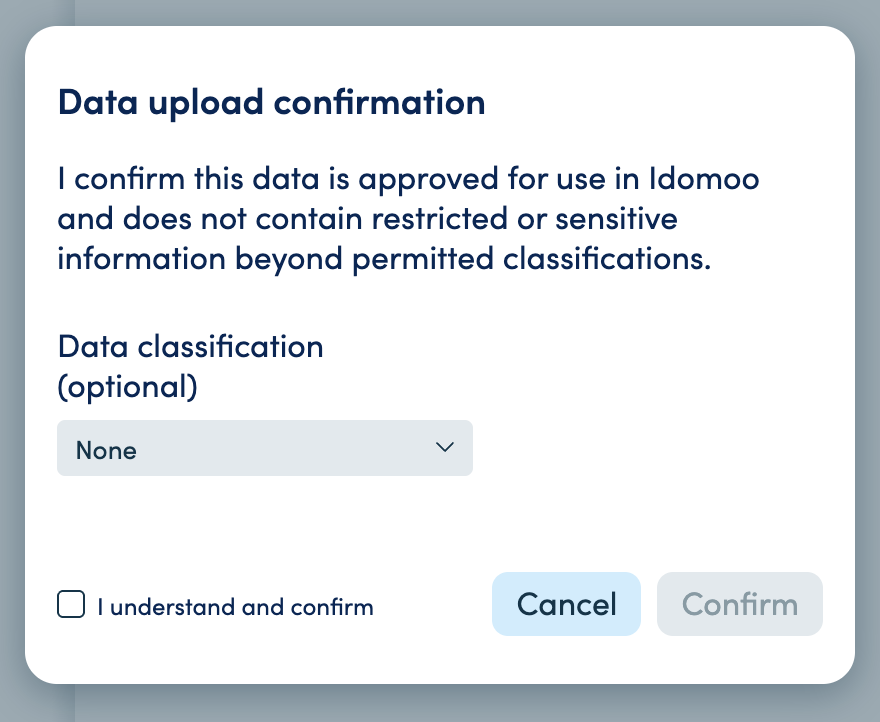Select the 'None' value in the dropdown
This screenshot has height=722, width=880.
(x=107, y=450)
